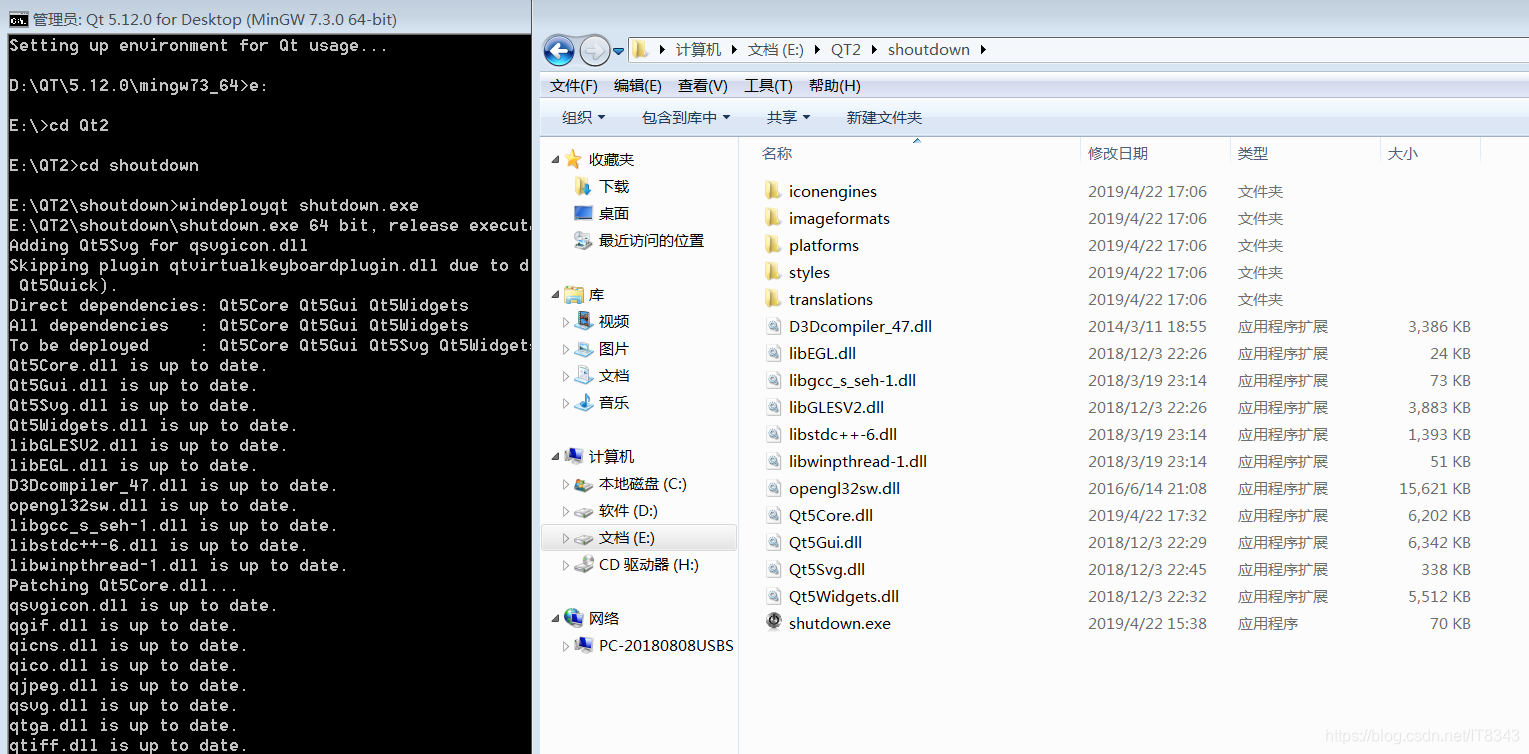Viewport: 1529px width, 754px height.
Task: Click 计算机 in the address breadcrumb
Action: click(698, 50)
